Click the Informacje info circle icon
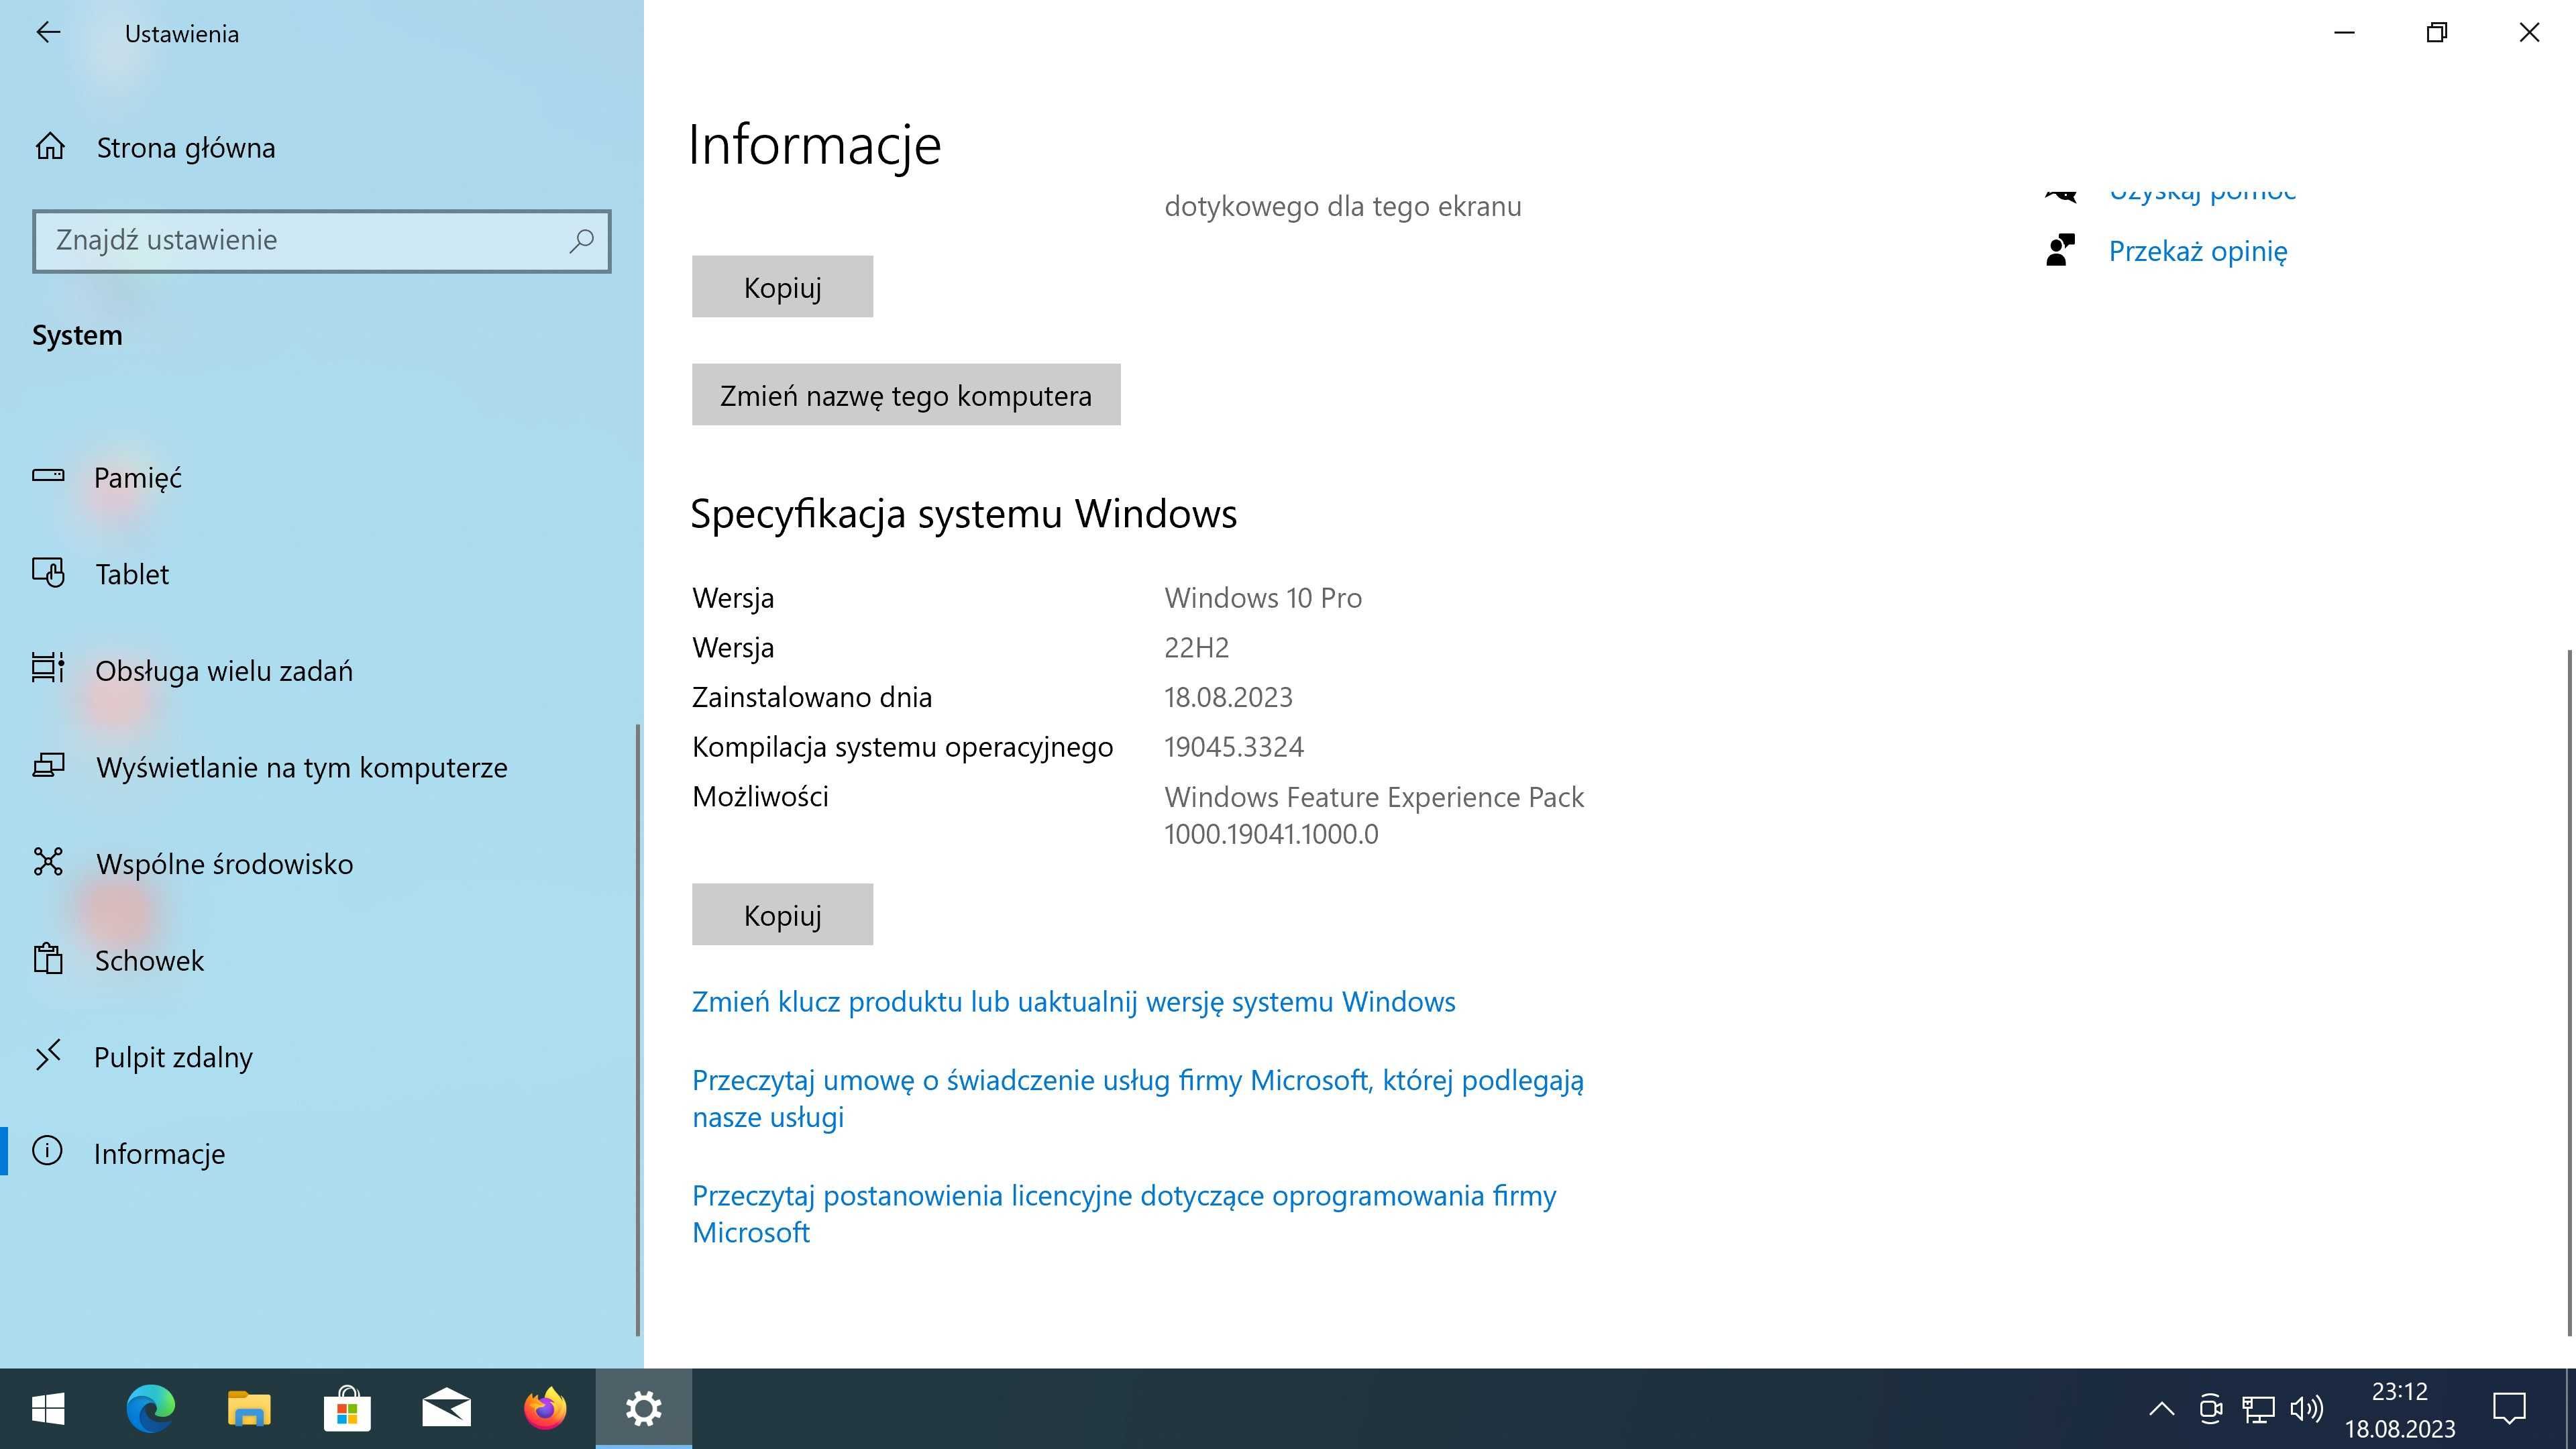This screenshot has height=1449, width=2576. [x=47, y=1150]
